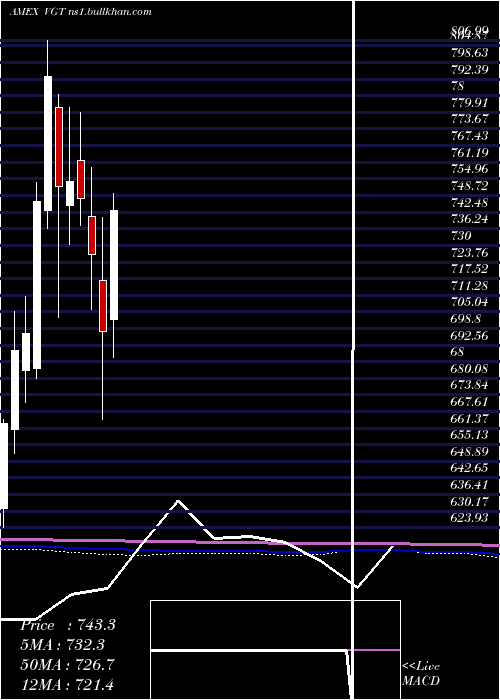Click the 680.08 price axis label

470,369
